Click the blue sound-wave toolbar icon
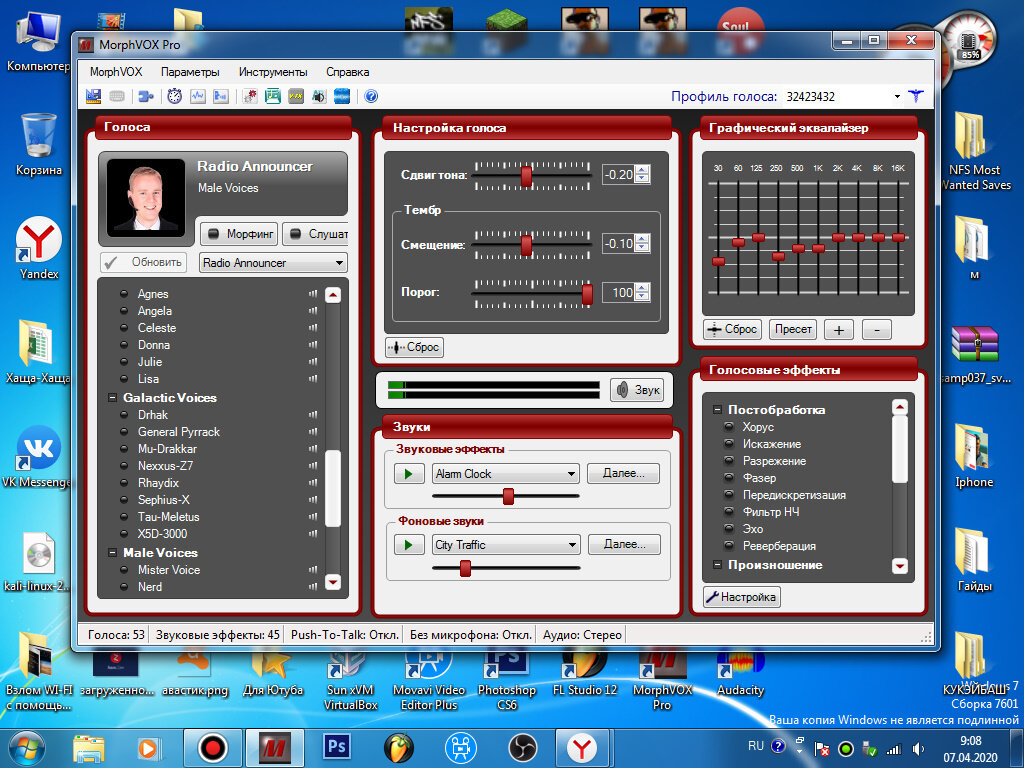 [x=342, y=97]
